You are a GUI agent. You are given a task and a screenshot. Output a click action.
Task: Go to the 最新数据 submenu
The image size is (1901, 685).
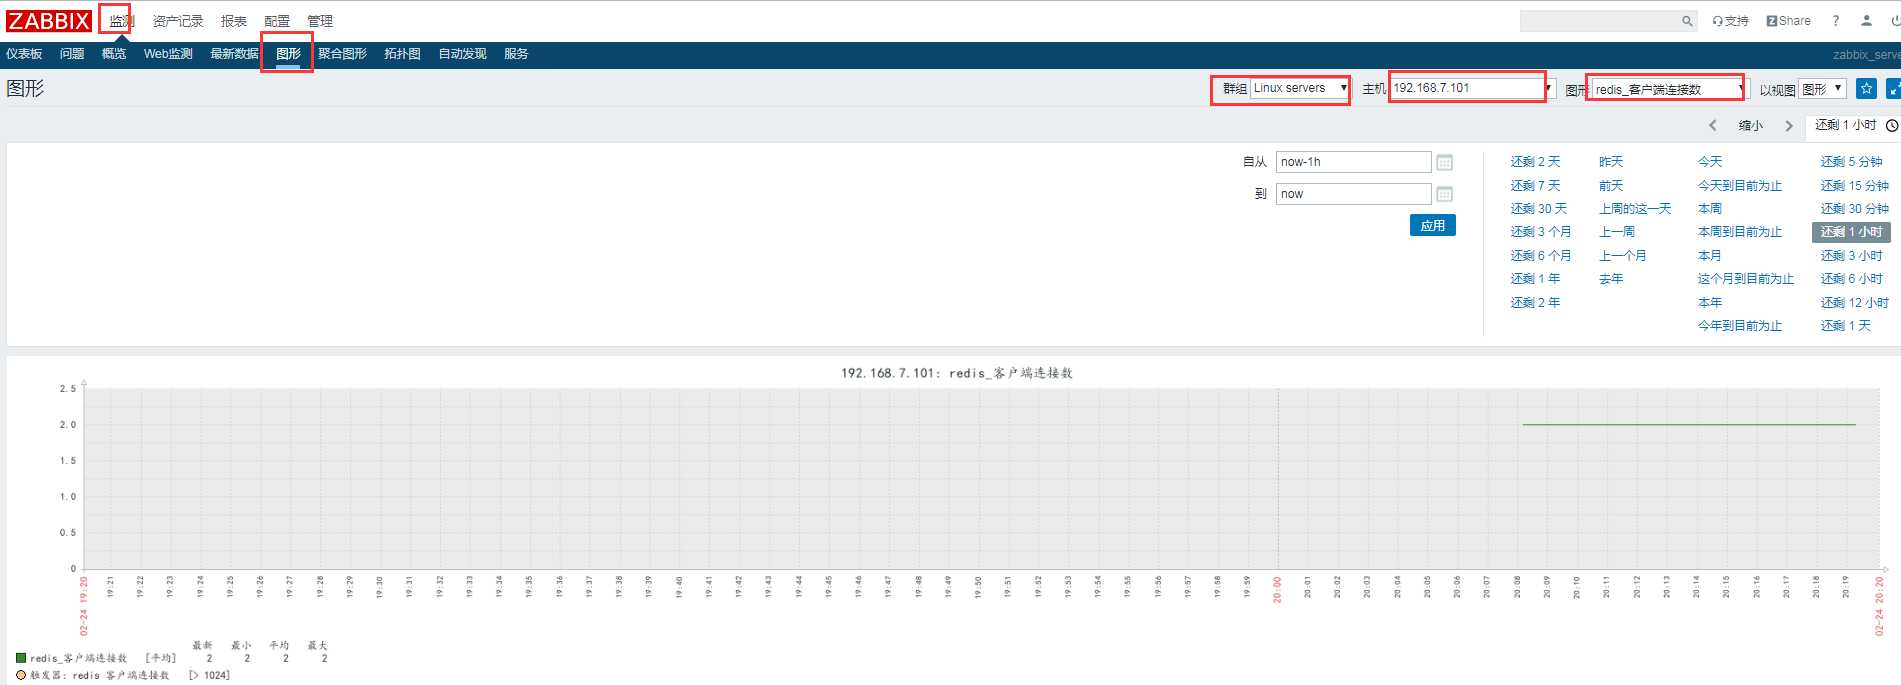pyautogui.click(x=234, y=54)
